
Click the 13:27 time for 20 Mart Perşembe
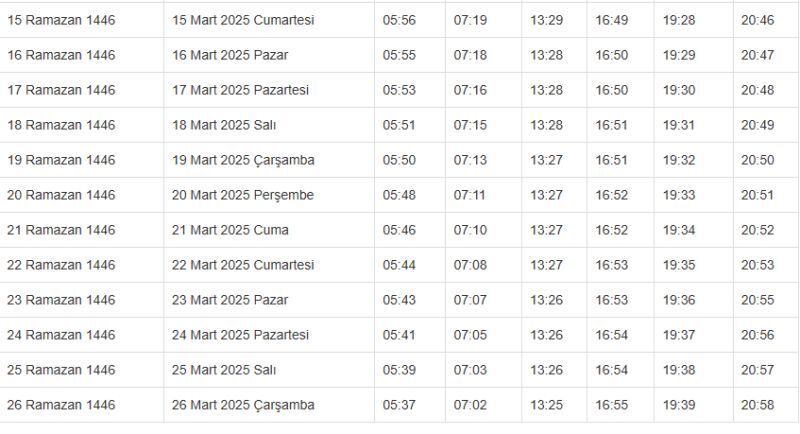[546, 195]
